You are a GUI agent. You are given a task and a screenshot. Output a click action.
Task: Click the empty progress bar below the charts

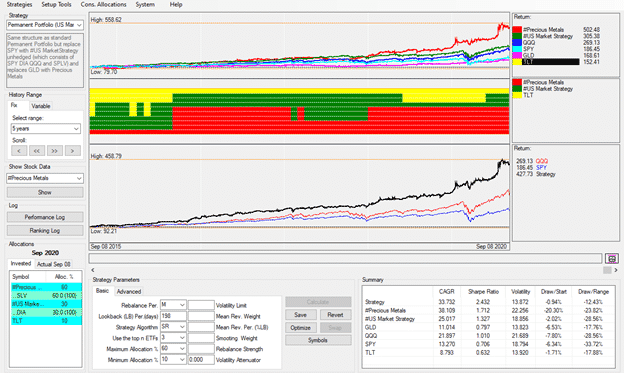[345, 259]
